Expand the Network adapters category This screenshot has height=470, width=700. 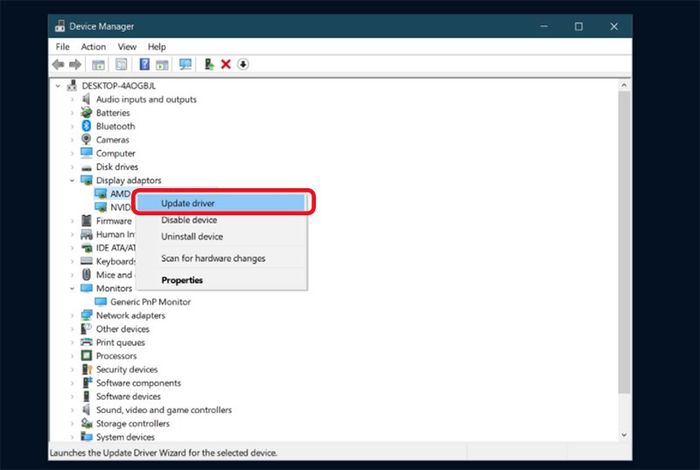click(72, 316)
